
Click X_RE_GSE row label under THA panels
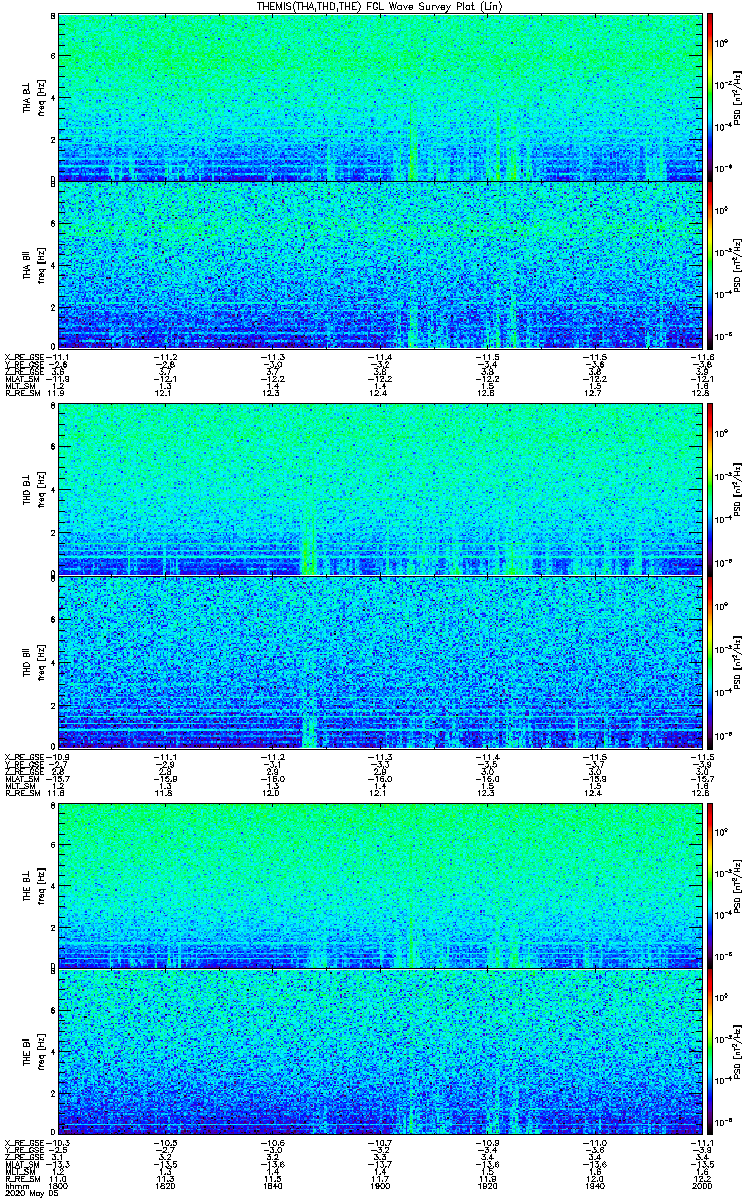click(x=25, y=356)
